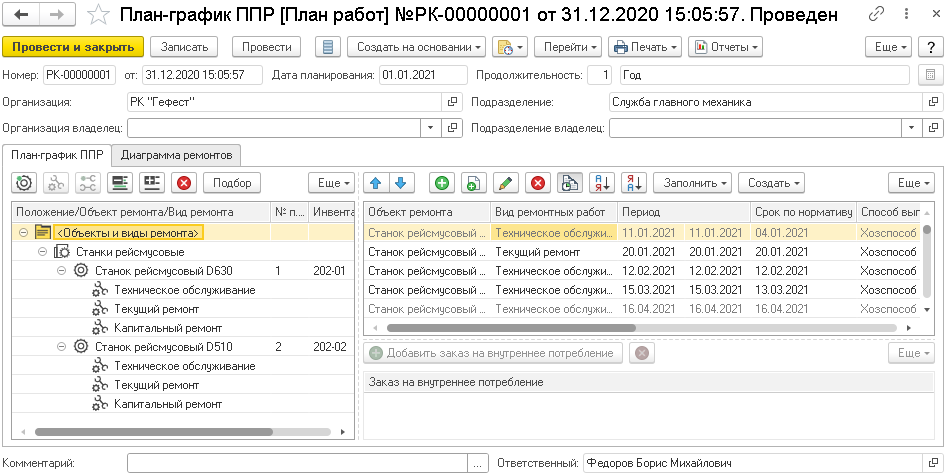Click left tree horizontal scrollbar

point(154,432)
